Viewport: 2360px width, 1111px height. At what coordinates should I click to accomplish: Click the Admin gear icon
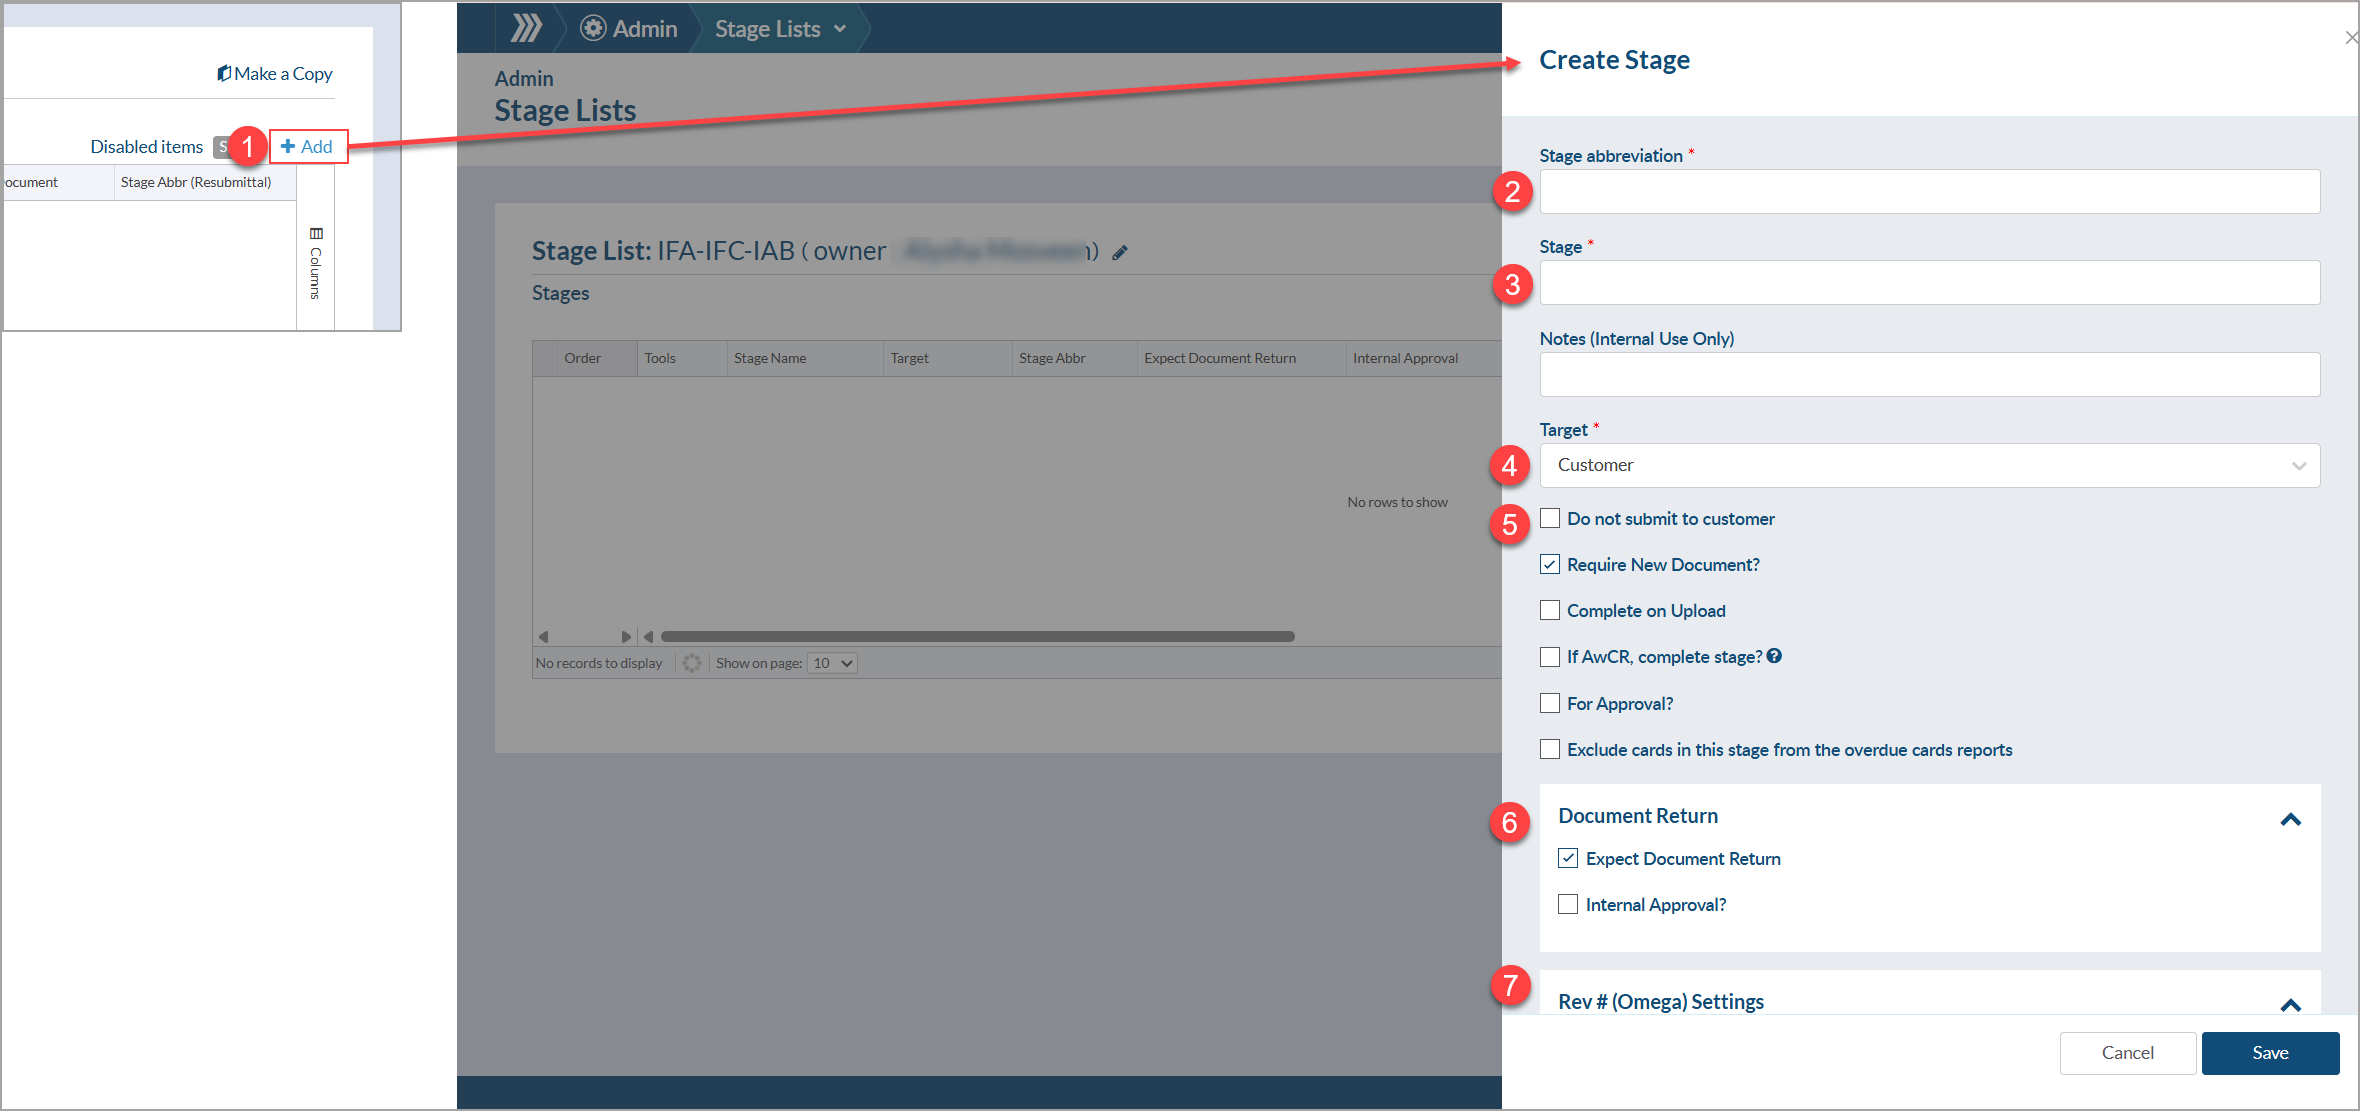593,28
